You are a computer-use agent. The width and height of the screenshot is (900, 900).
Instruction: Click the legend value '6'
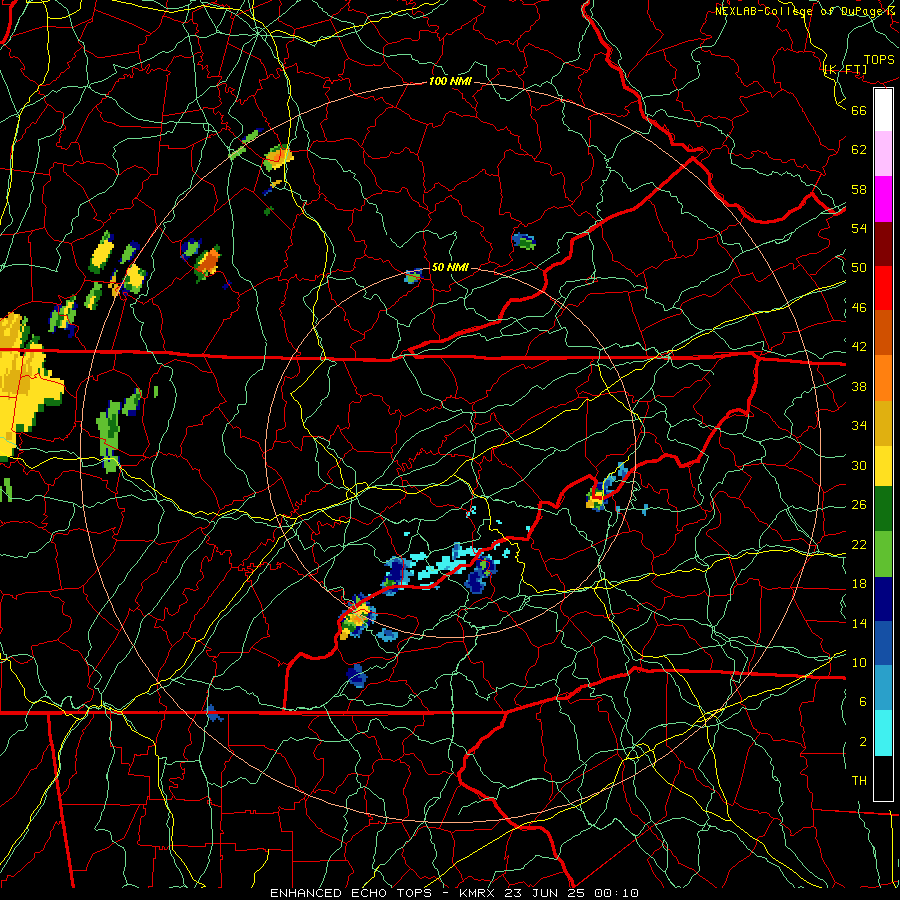863,702
